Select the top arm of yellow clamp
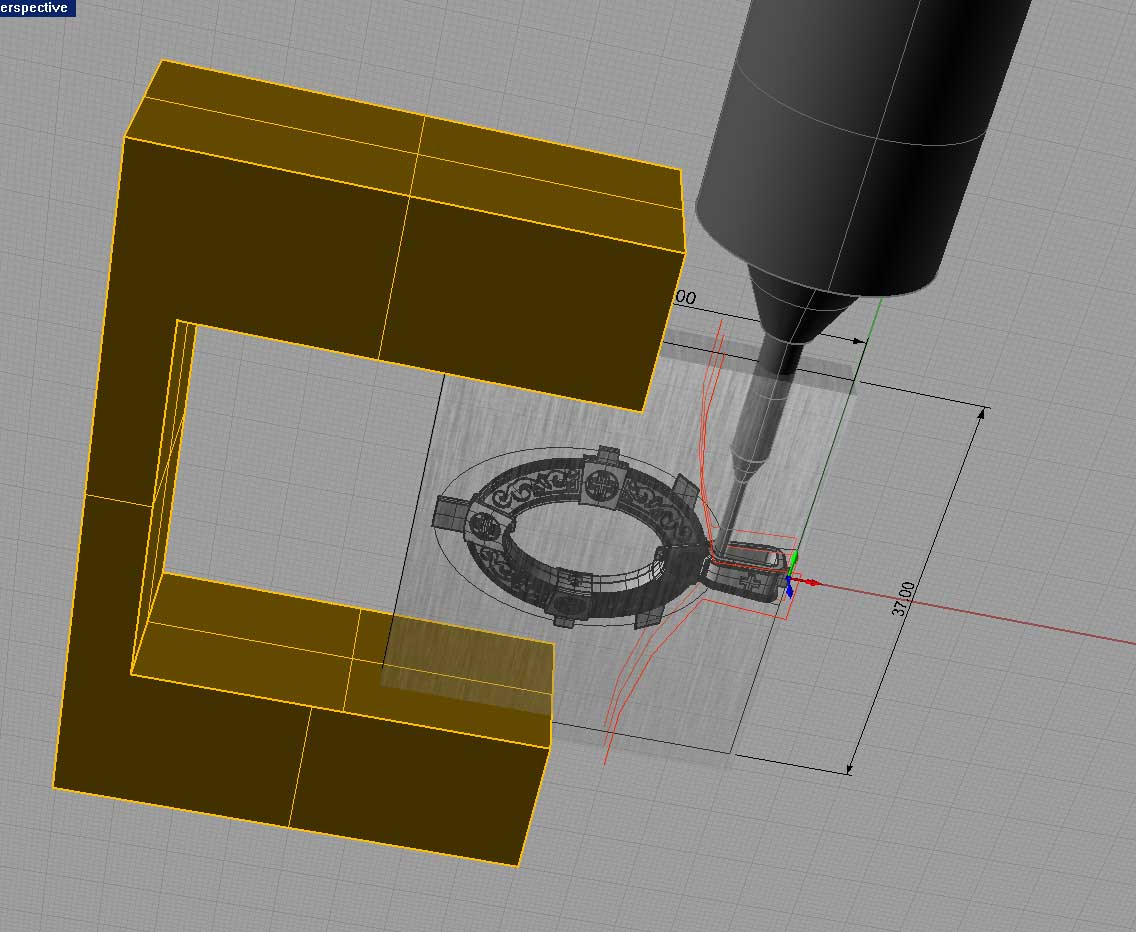The width and height of the screenshot is (1136, 932). click(x=400, y=250)
